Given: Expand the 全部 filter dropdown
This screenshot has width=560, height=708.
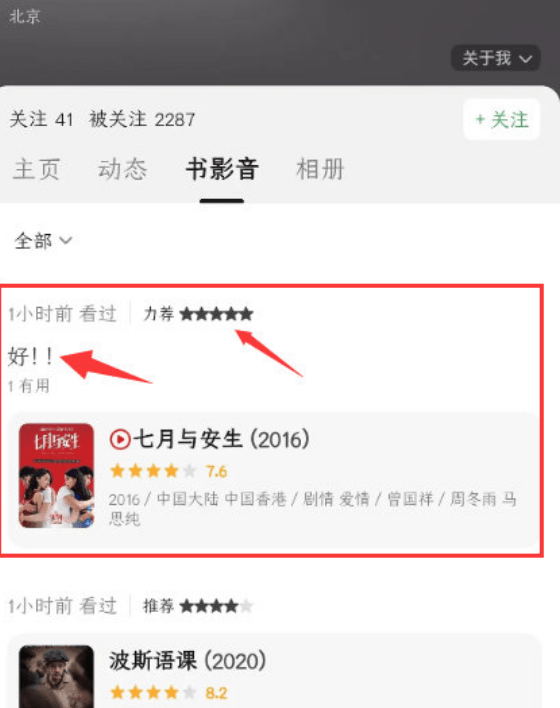Looking at the screenshot, I should point(43,241).
